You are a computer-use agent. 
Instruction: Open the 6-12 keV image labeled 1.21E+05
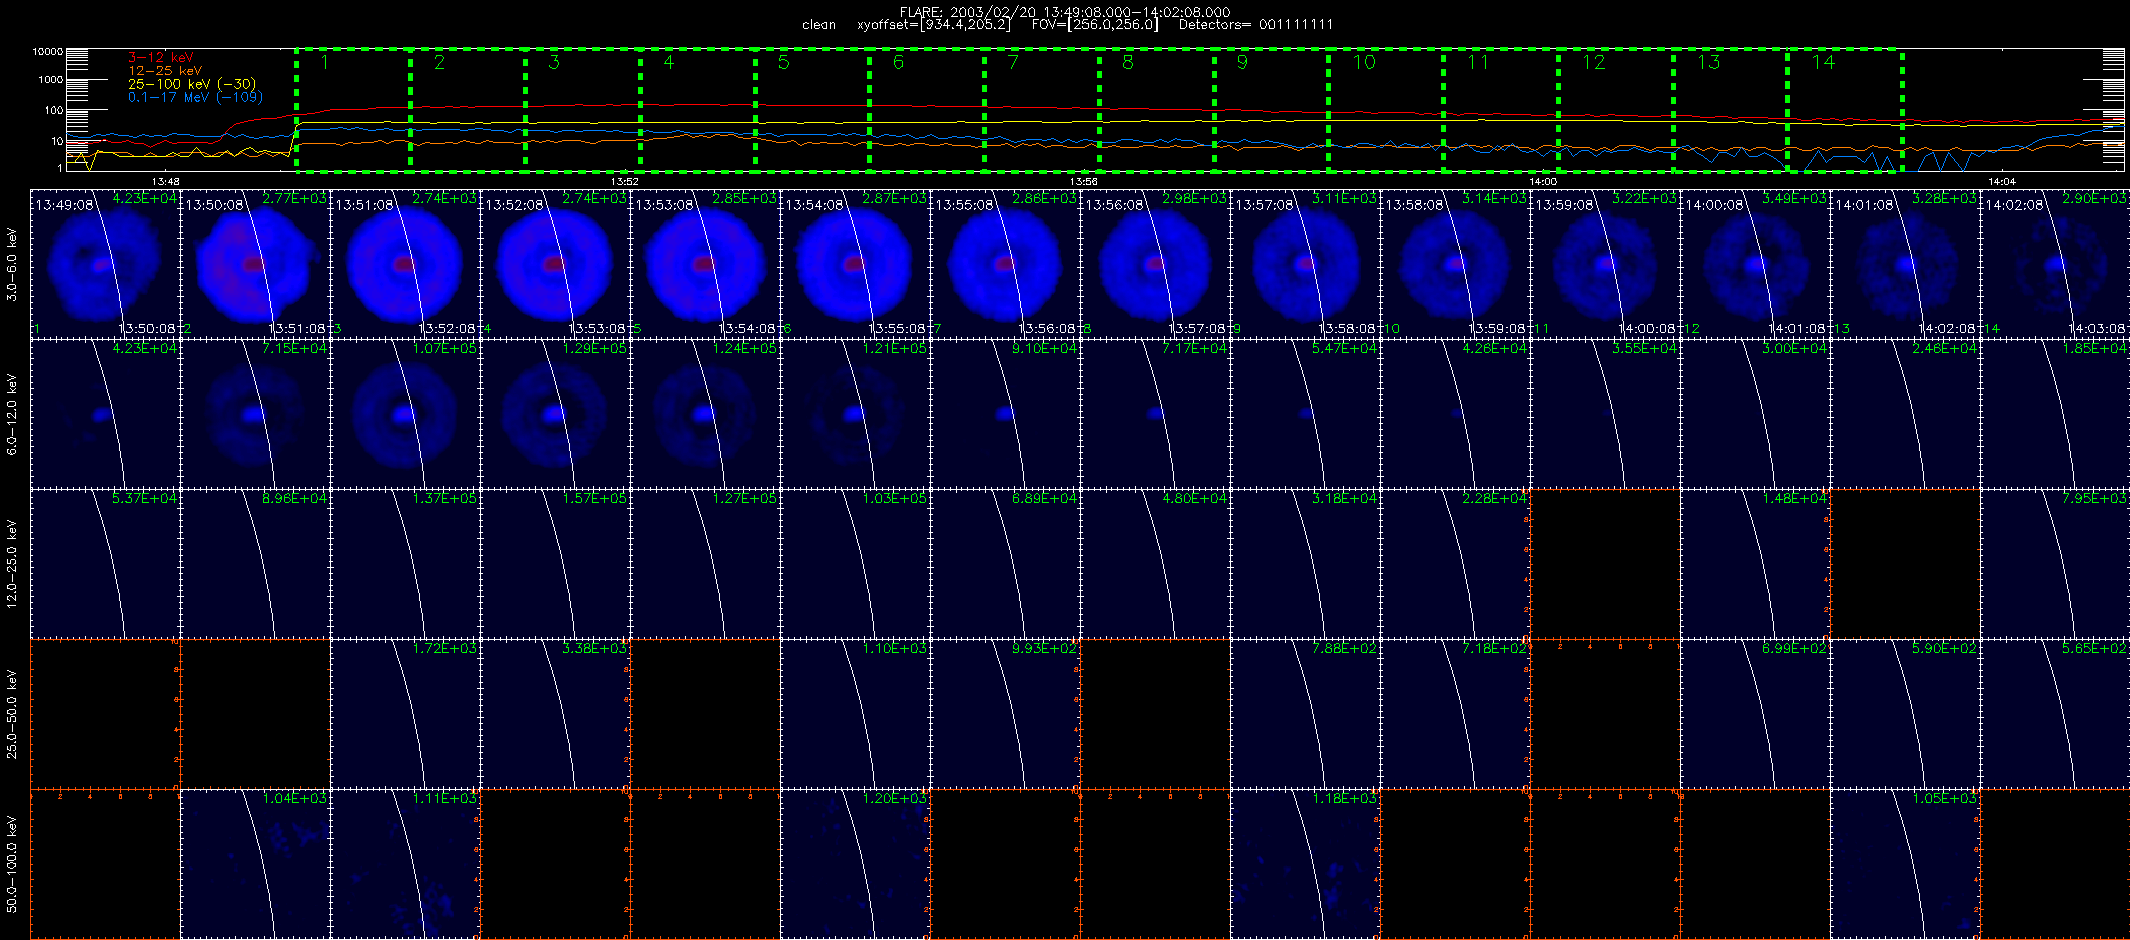[856, 414]
